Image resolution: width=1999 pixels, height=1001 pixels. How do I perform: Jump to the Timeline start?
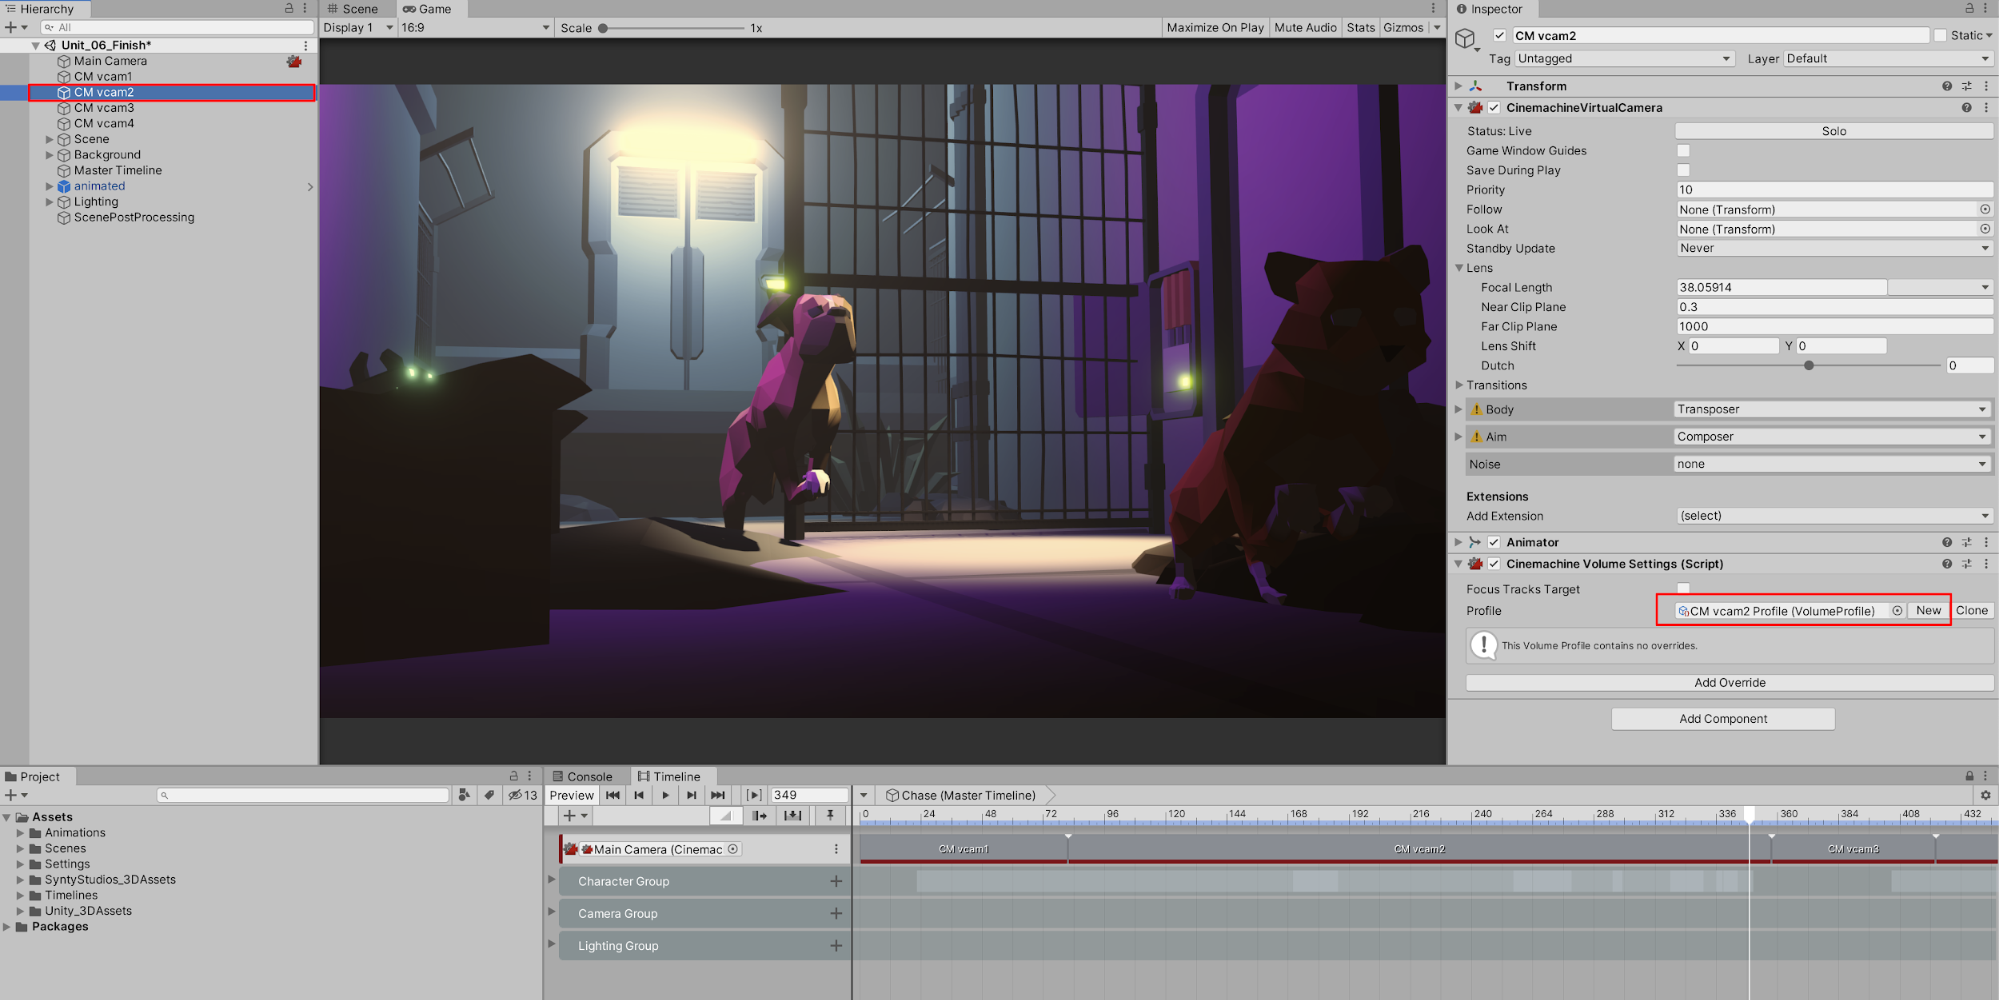[613, 795]
